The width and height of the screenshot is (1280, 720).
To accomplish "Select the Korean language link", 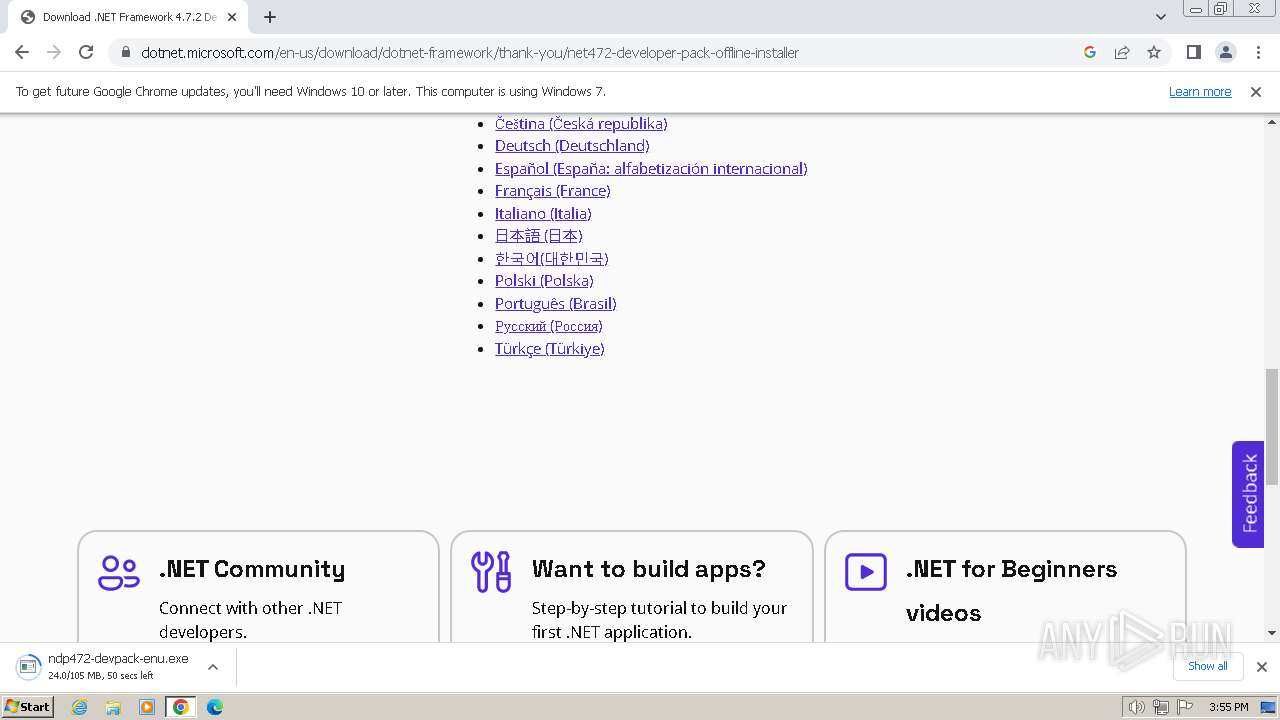I will [x=551, y=259].
